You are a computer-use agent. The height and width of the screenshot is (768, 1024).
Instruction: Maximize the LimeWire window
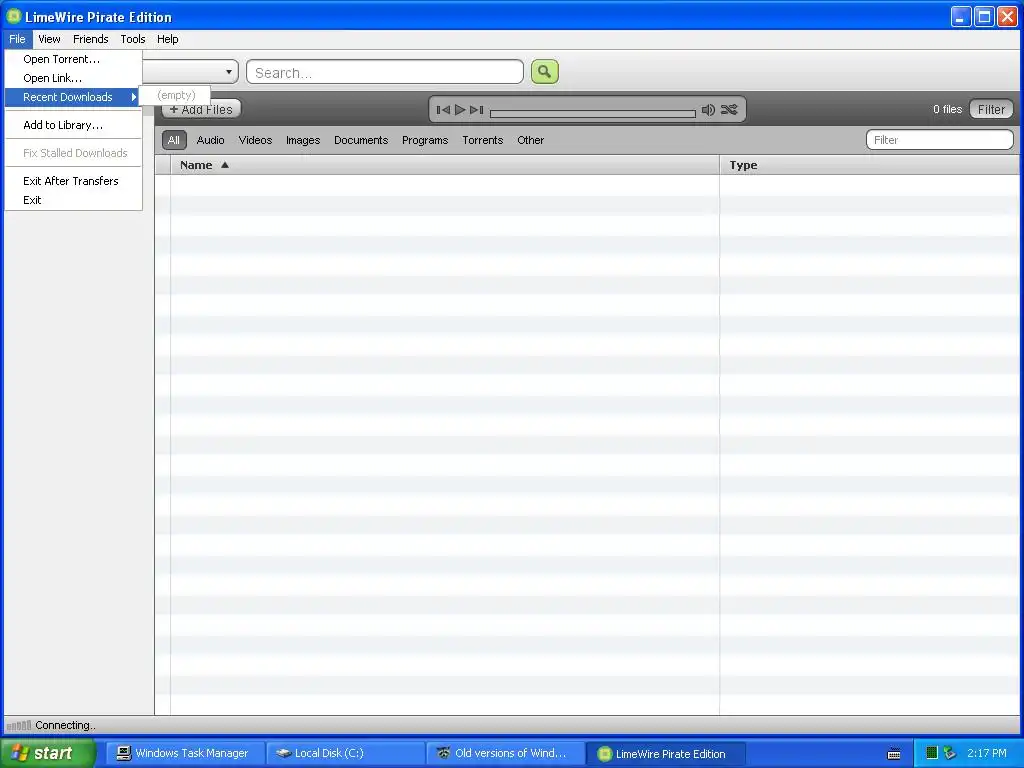(x=984, y=17)
